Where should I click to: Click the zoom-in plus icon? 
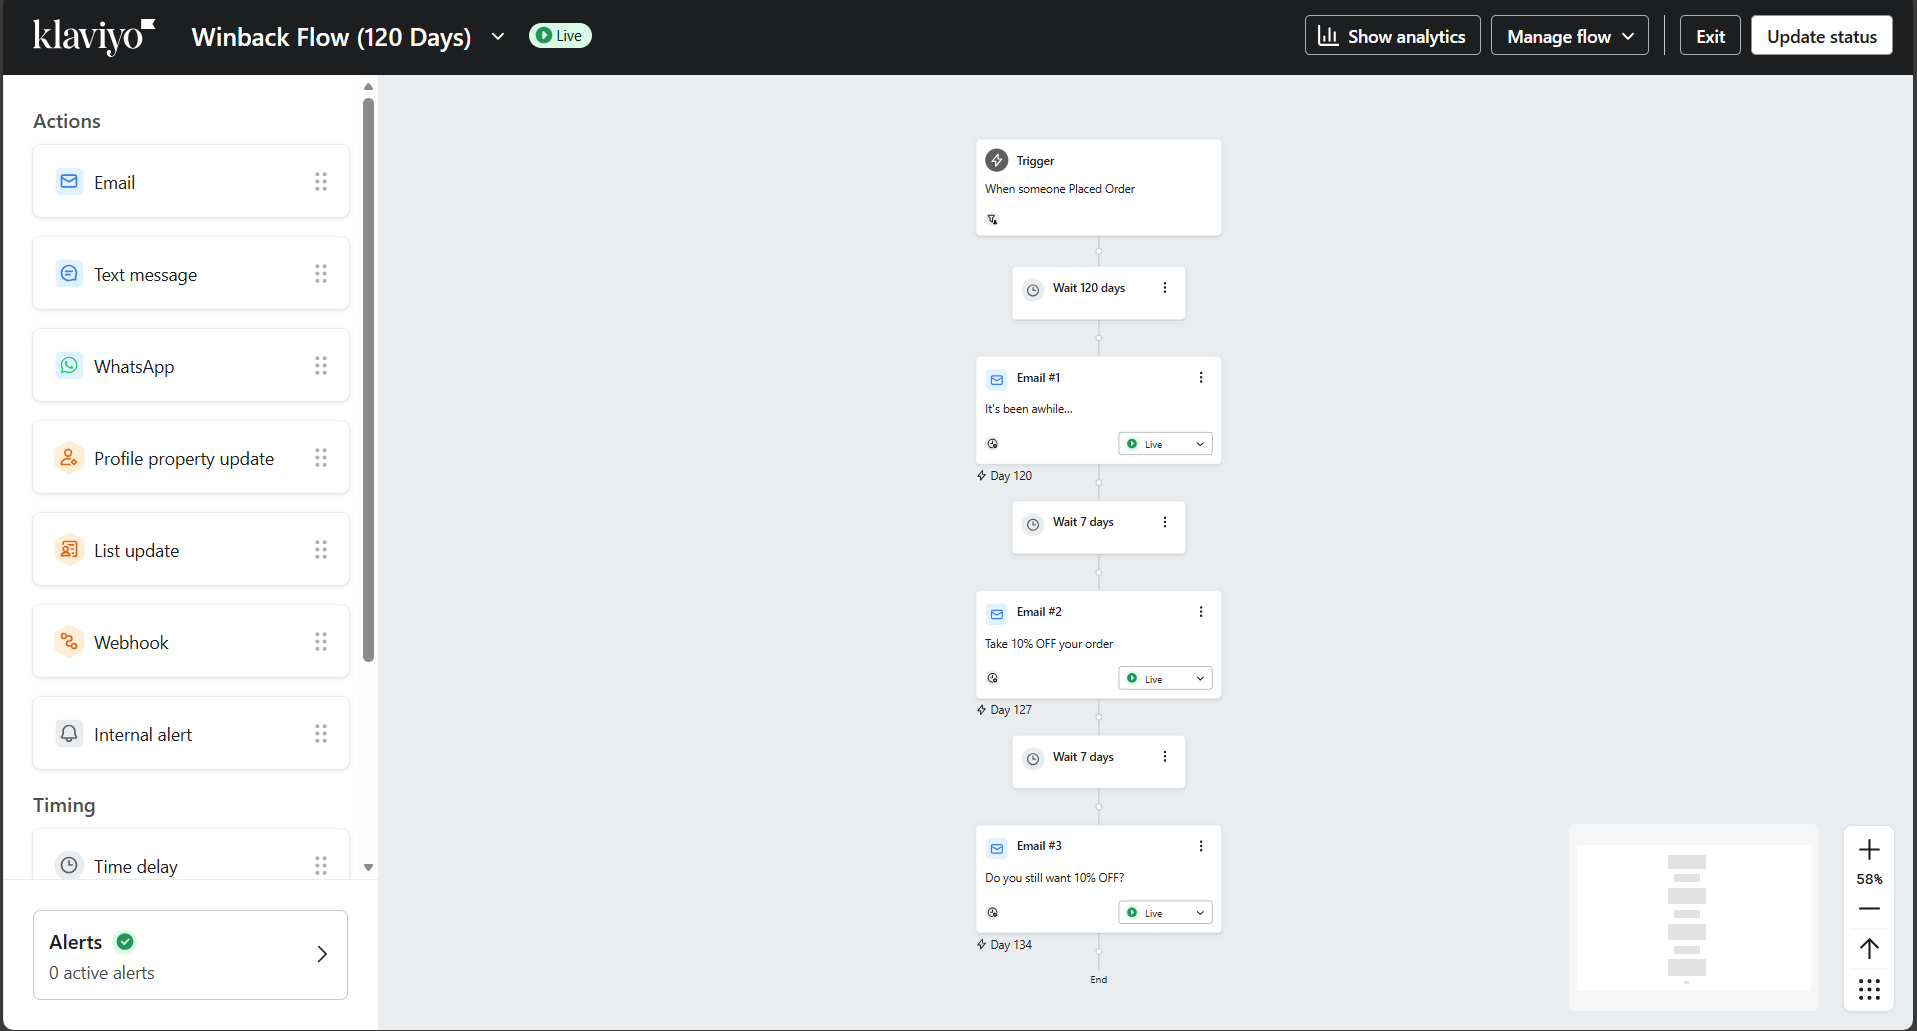[x=1869, y=849]
